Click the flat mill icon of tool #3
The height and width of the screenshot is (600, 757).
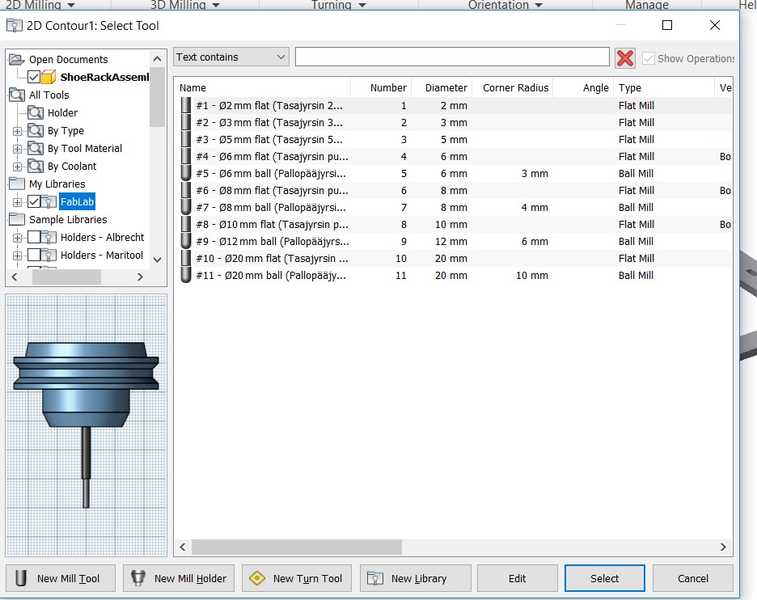186,140
